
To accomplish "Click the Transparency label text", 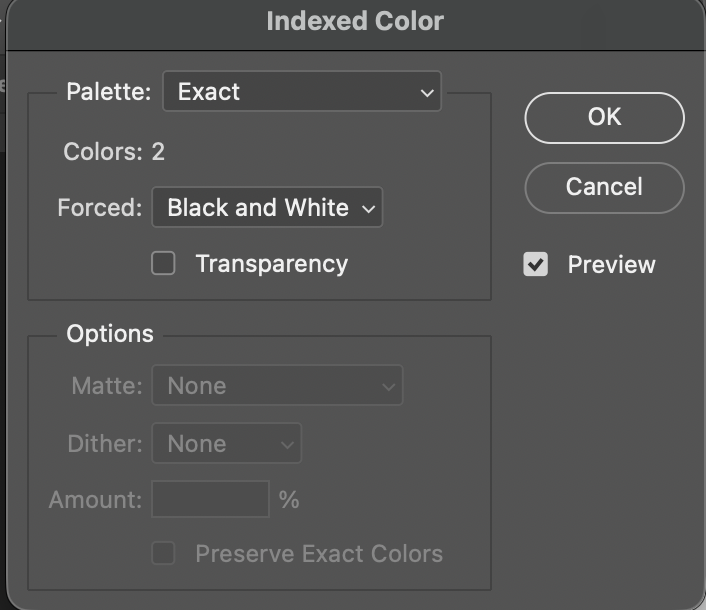I will coord(272,264).
